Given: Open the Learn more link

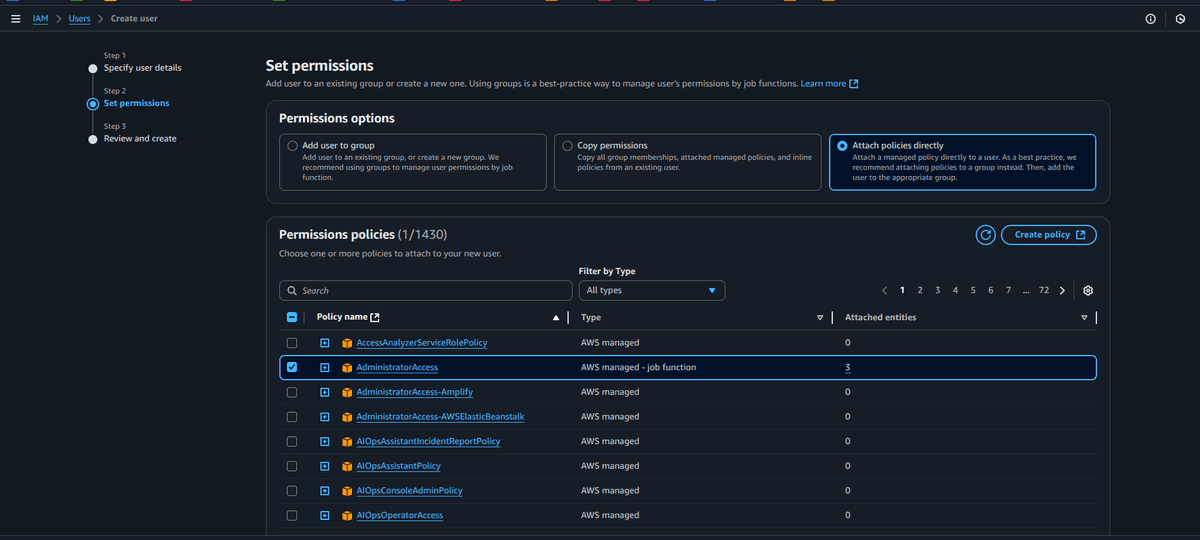Looking at the screenshot, I should pos(829,84).
